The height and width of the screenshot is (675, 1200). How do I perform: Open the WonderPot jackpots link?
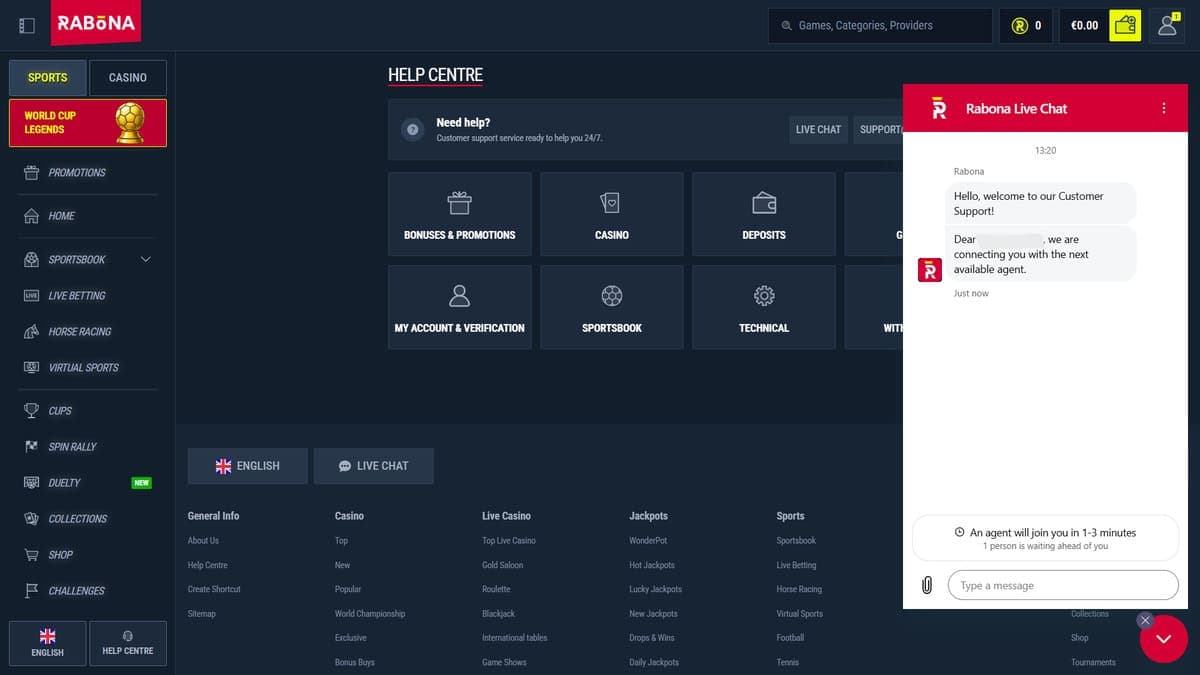tap(648, 541)
